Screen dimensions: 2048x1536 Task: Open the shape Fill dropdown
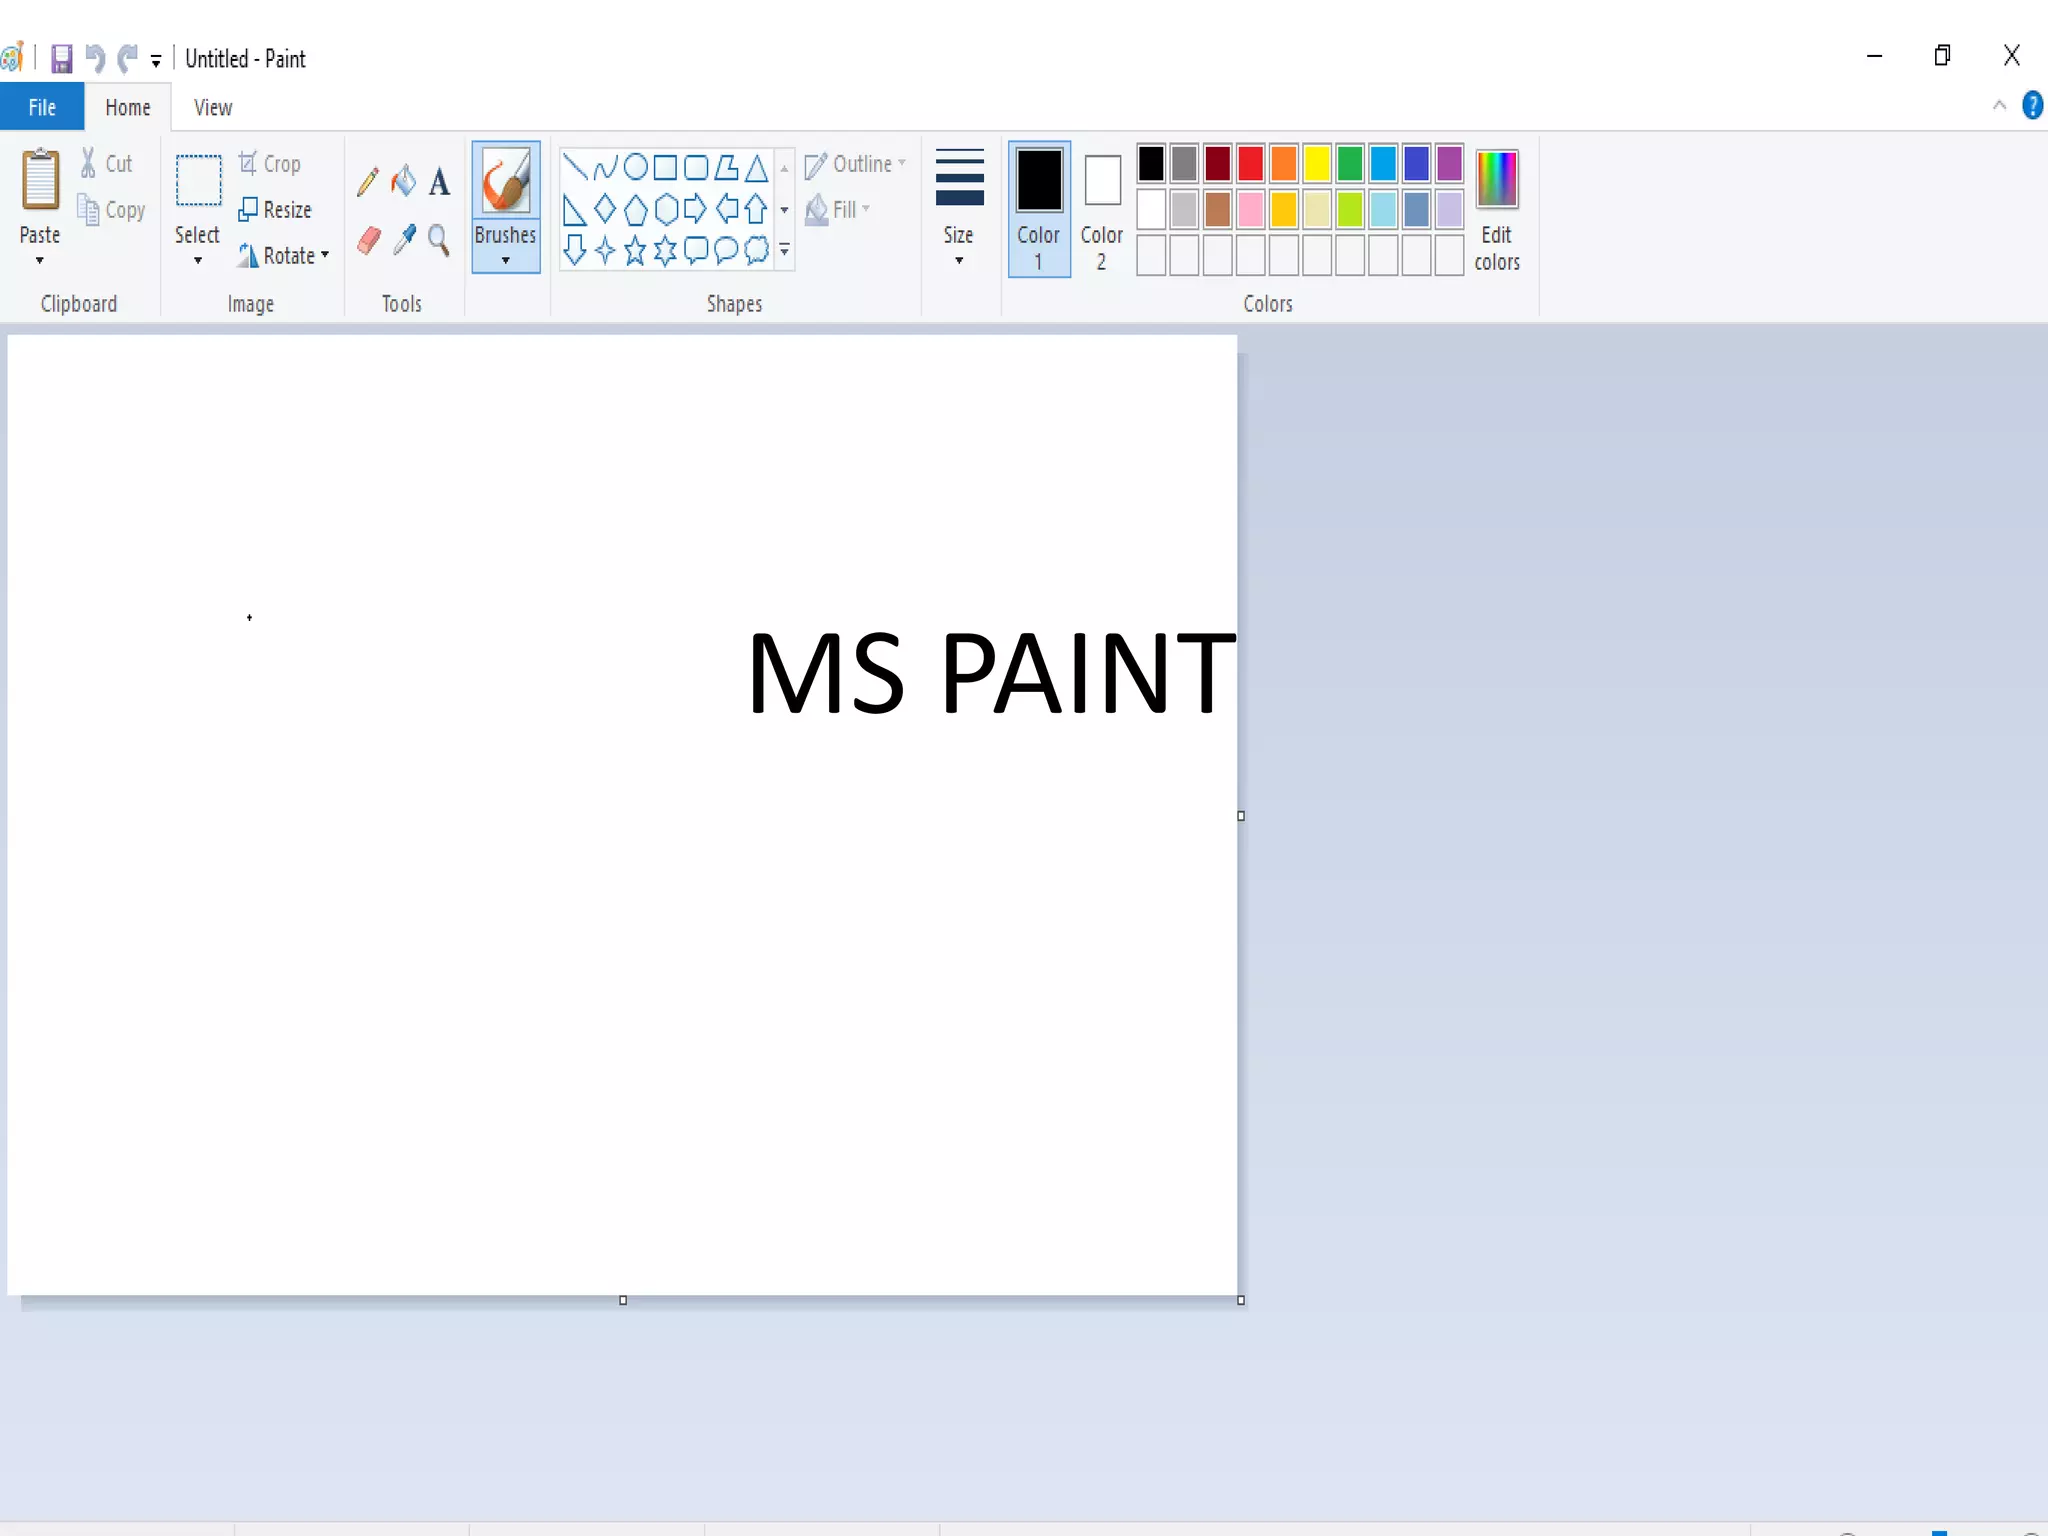tap(838, 210)
